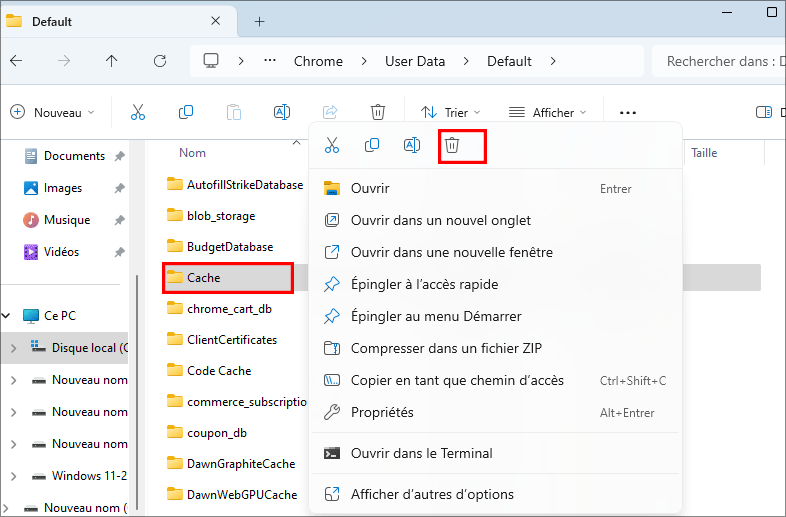Go up one folder level with the up arrow

pos(111,61)
